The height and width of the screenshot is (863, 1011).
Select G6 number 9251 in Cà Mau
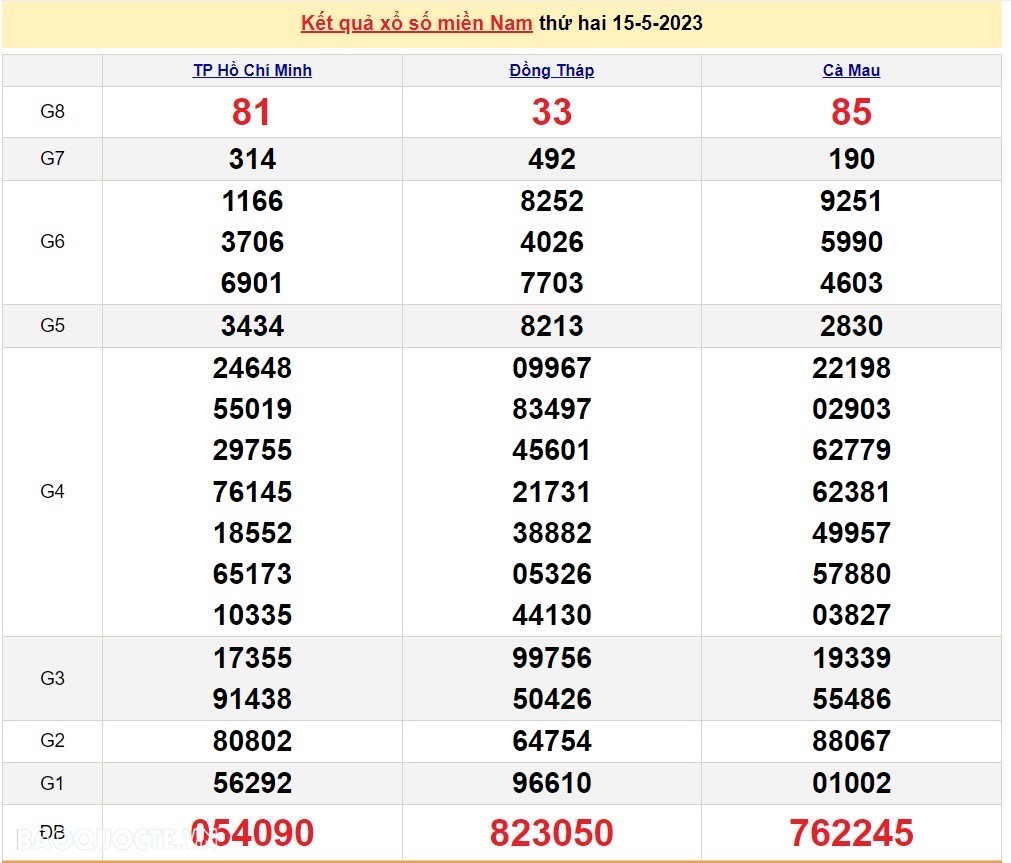tap(851, 201)
